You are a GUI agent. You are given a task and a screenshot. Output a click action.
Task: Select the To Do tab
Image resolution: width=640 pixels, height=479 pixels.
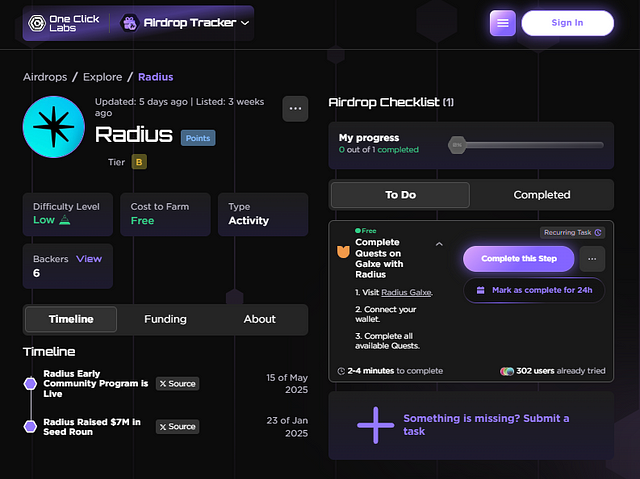(x=400, y=195)
